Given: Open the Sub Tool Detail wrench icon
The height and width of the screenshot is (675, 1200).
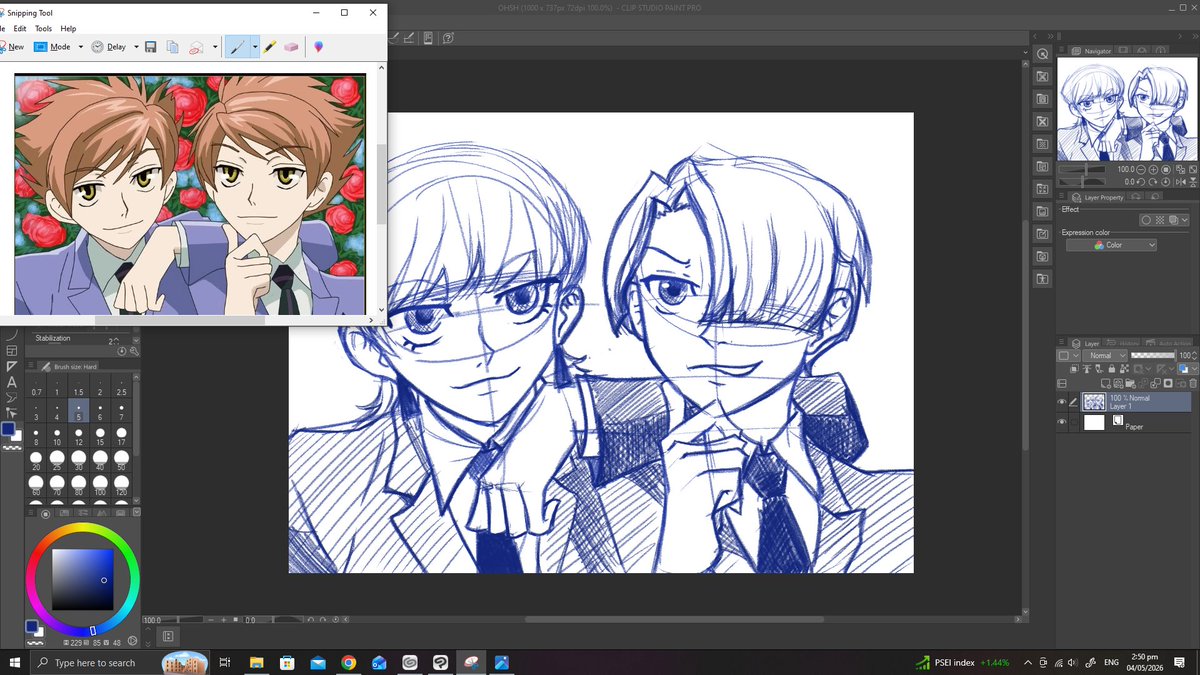Looking at the screenshot, I should coord(134,351).
